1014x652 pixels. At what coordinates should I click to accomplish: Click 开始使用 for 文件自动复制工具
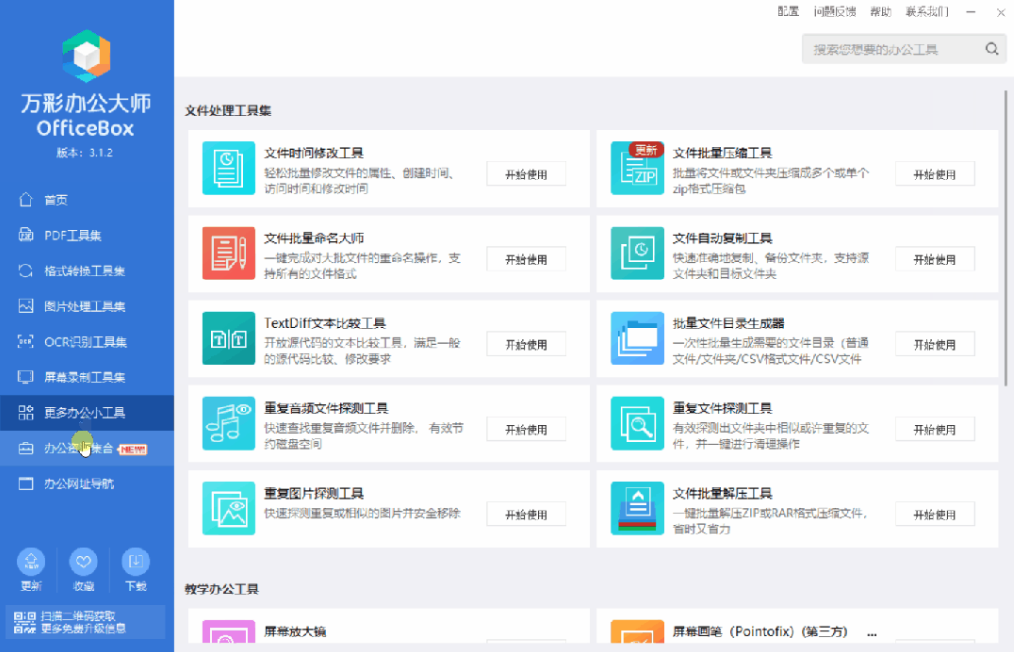tap(934, 259)
